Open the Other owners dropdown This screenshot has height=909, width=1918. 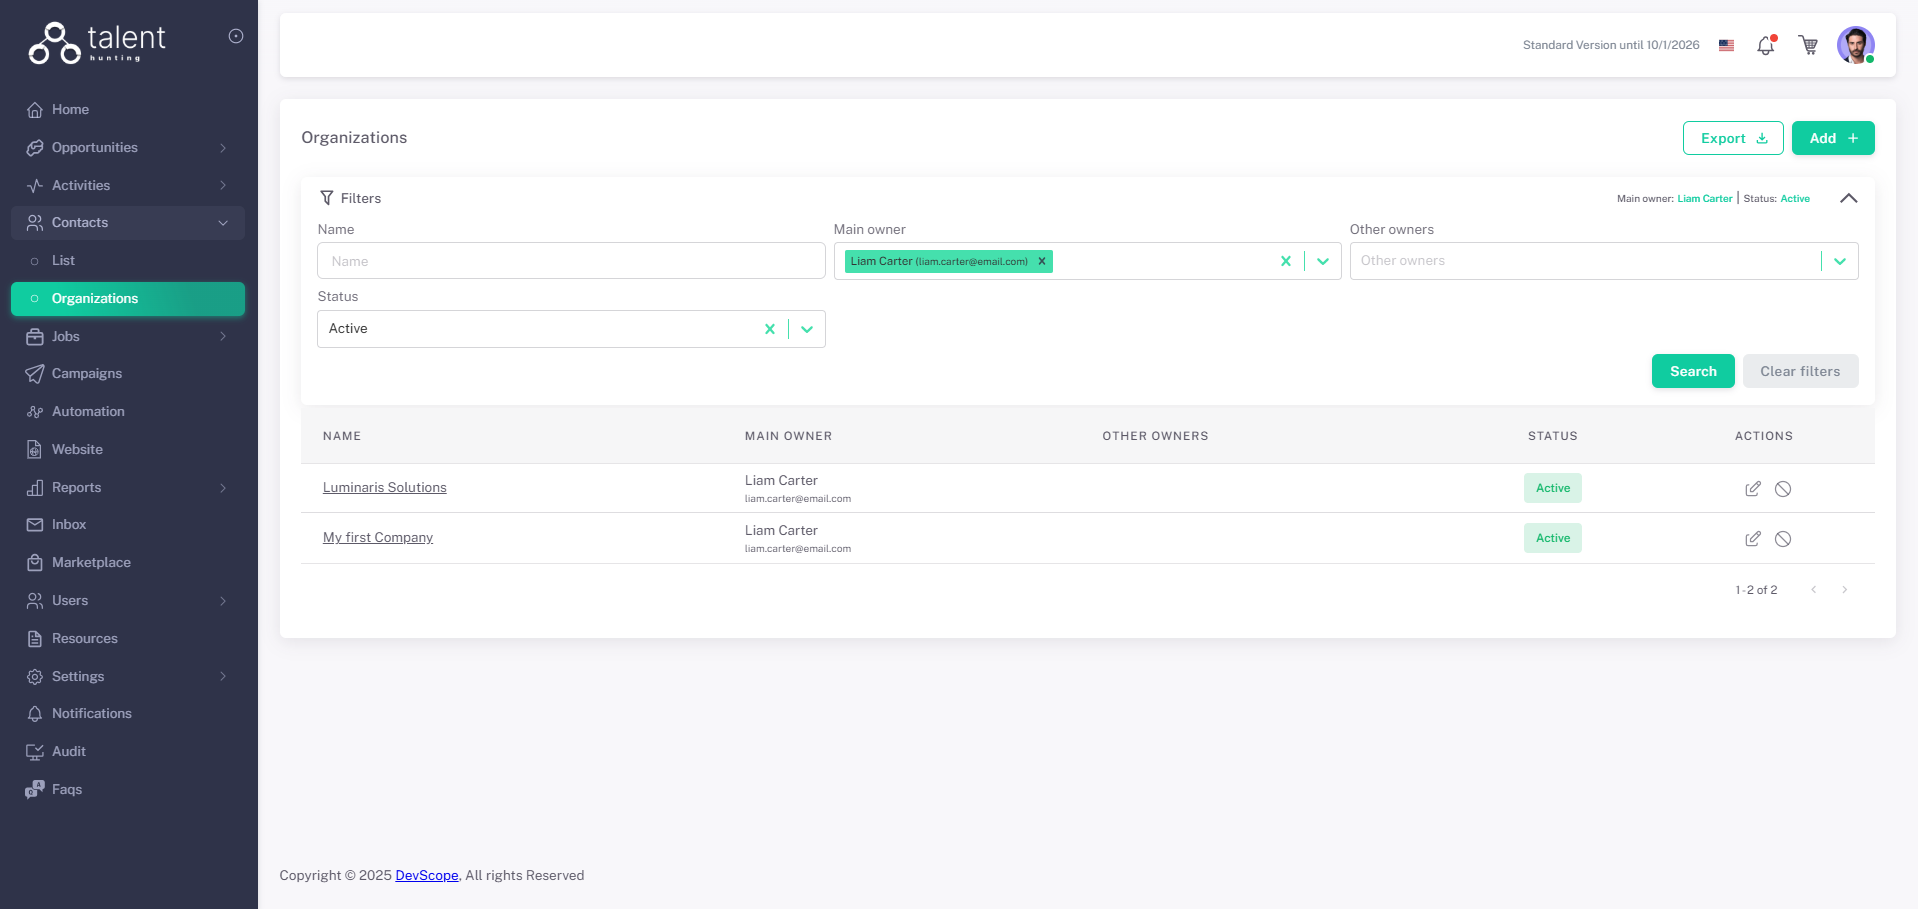1839,261
